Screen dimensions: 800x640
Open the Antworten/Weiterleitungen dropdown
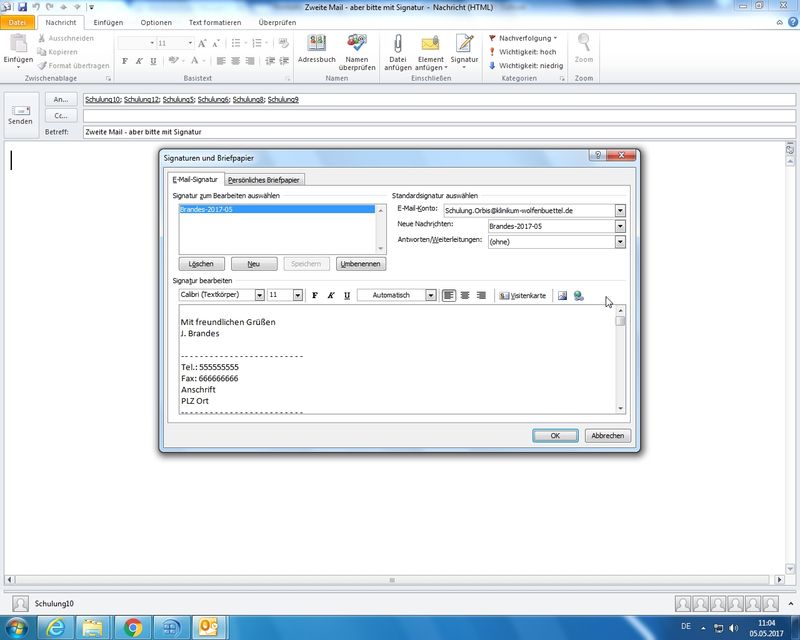click(620, 242)
